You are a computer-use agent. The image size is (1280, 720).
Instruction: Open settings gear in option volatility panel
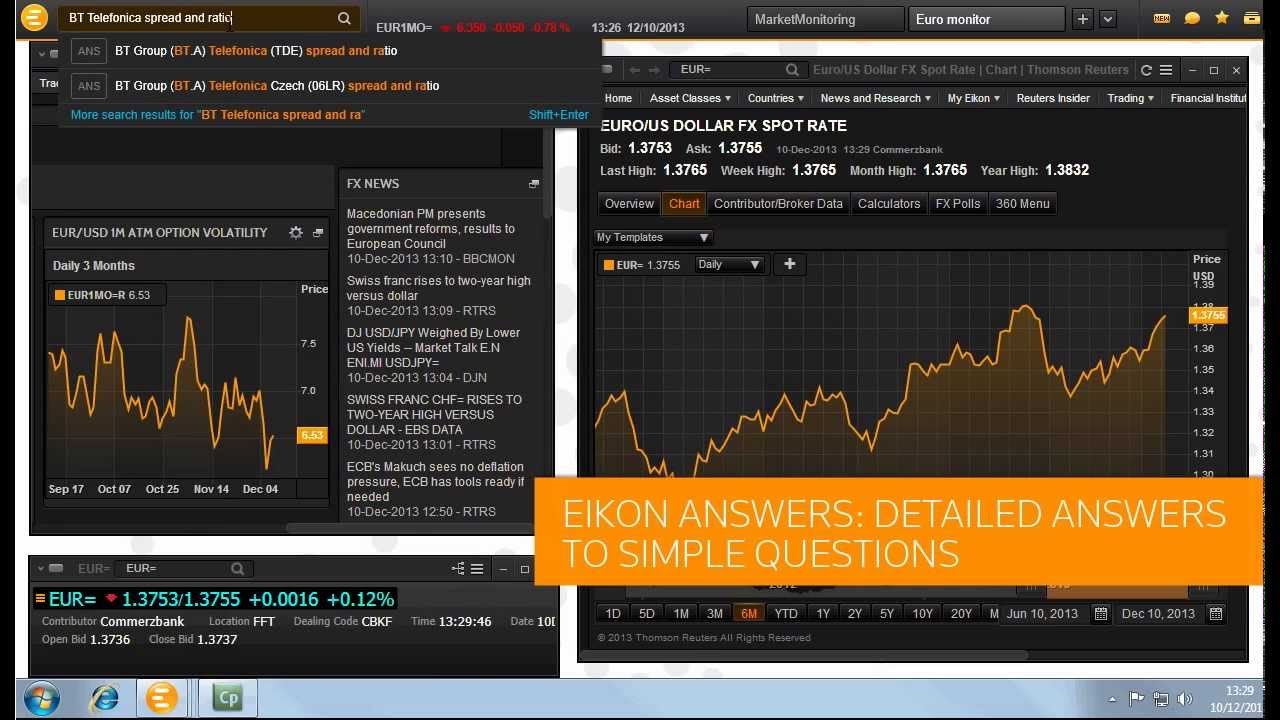296,232
